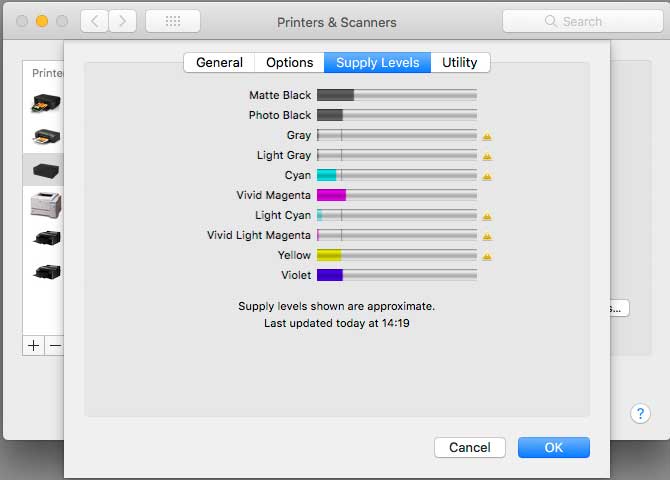The width and height of the screenshot is (670, 480).
Task: Show all preferences grid icon
Action: [173, 21]
